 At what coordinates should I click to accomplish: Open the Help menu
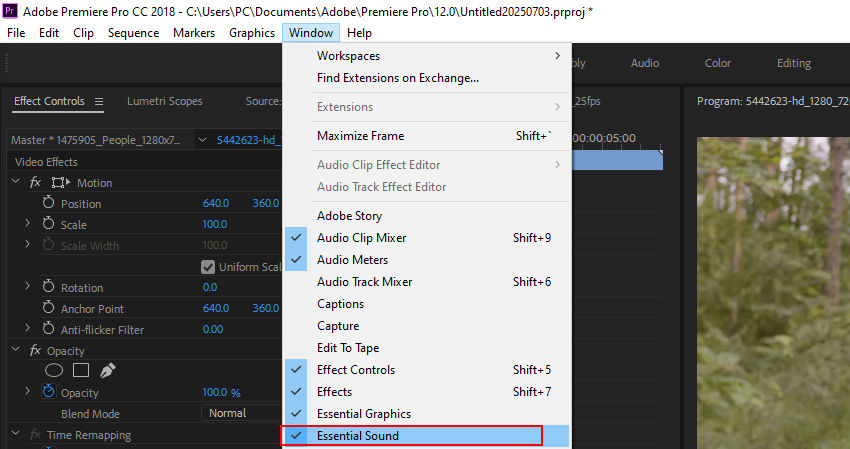pyautogui.click(x=359, y=33)
